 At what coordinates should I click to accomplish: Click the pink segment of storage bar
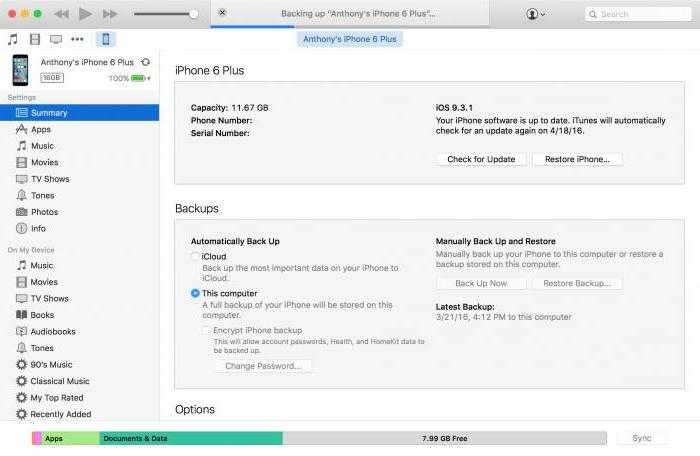click(x=37, y=439)
